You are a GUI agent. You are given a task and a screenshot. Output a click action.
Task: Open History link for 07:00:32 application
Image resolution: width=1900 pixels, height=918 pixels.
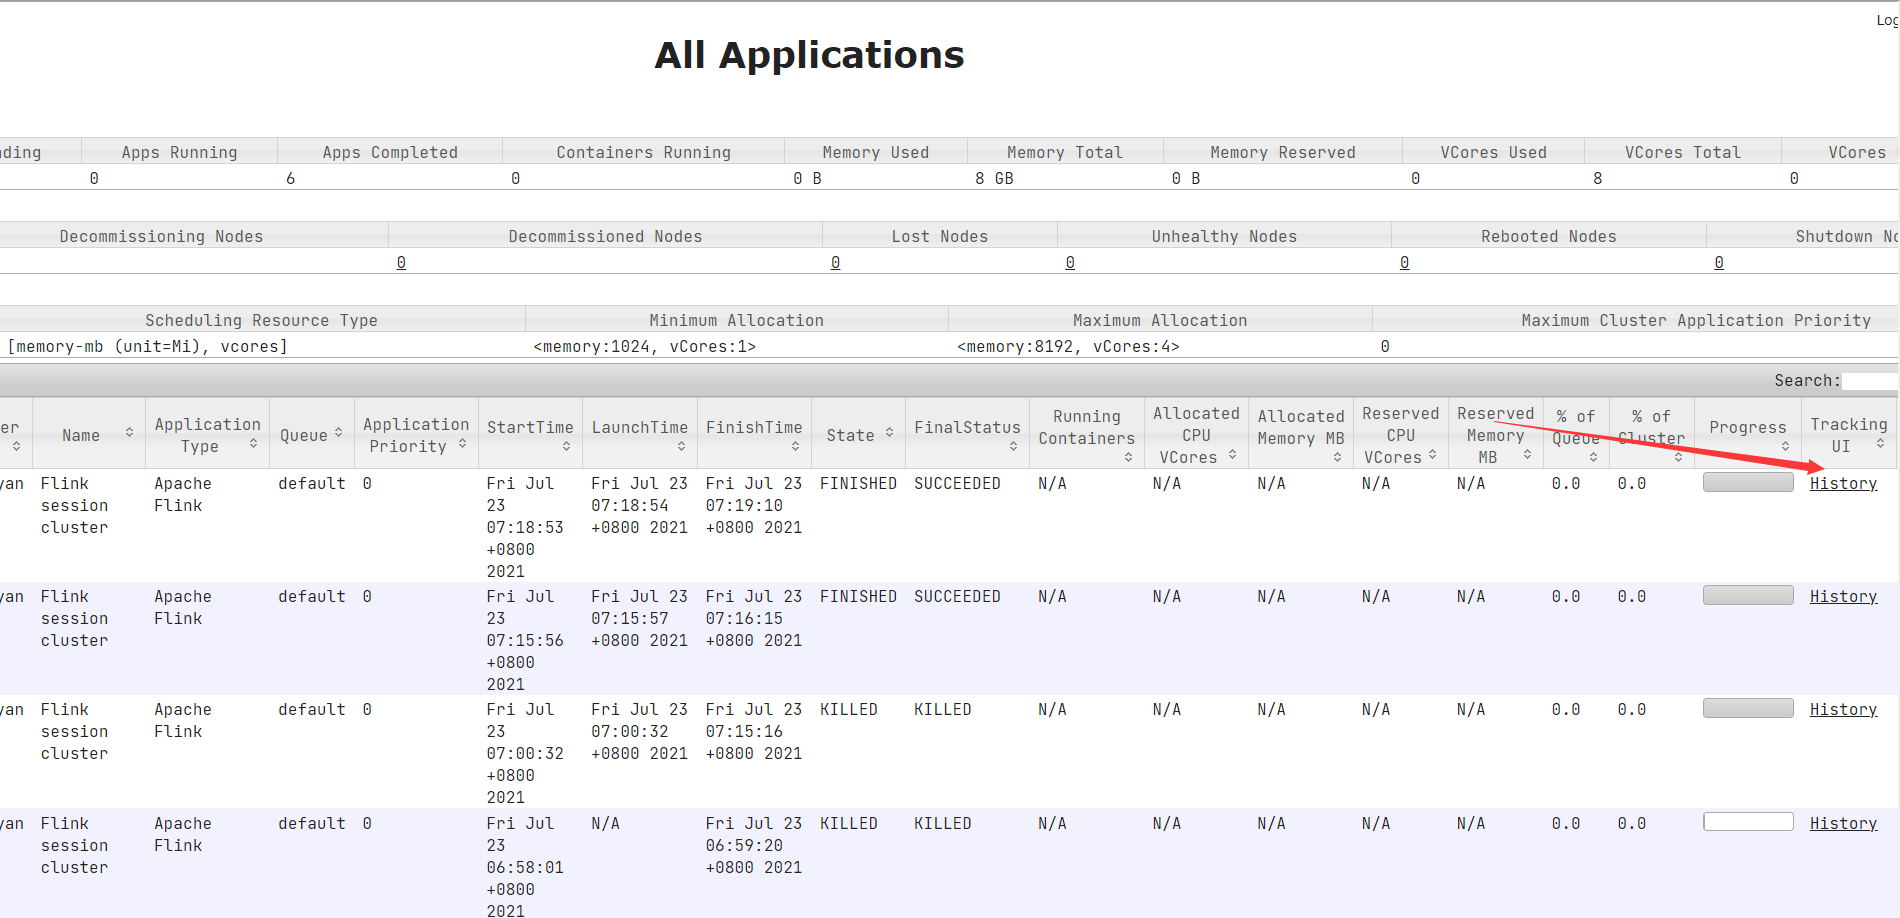point(1843,709)
